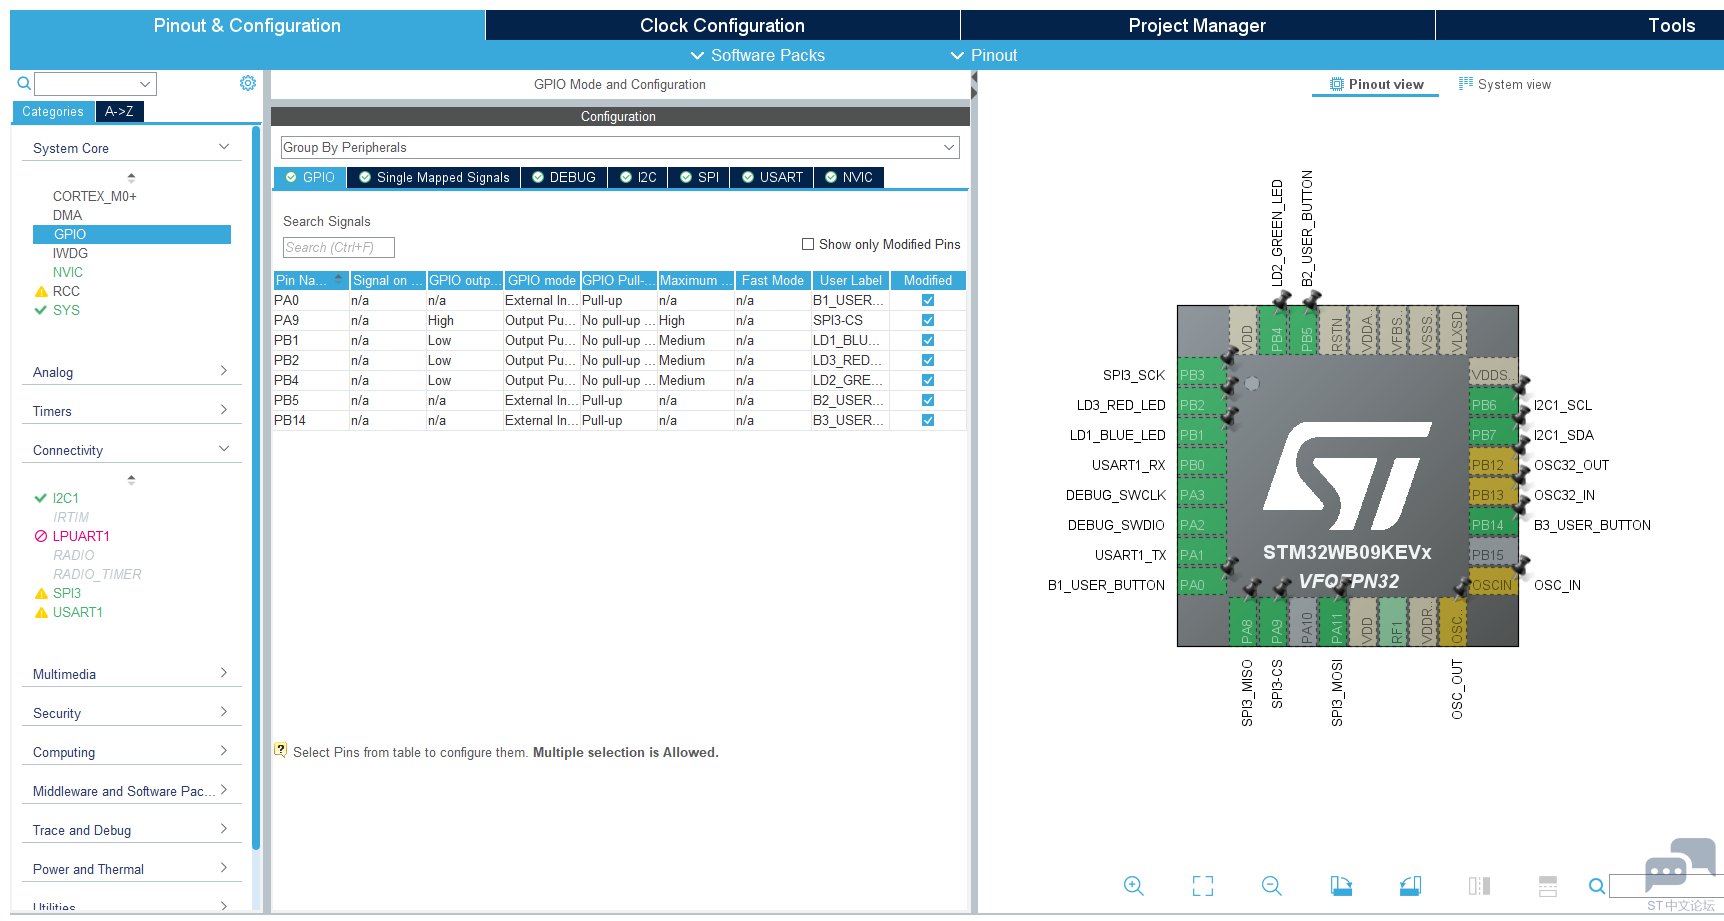The image size is (1724, 921).
Task: Select pin PA8 on the chip
Action: 1244,621
